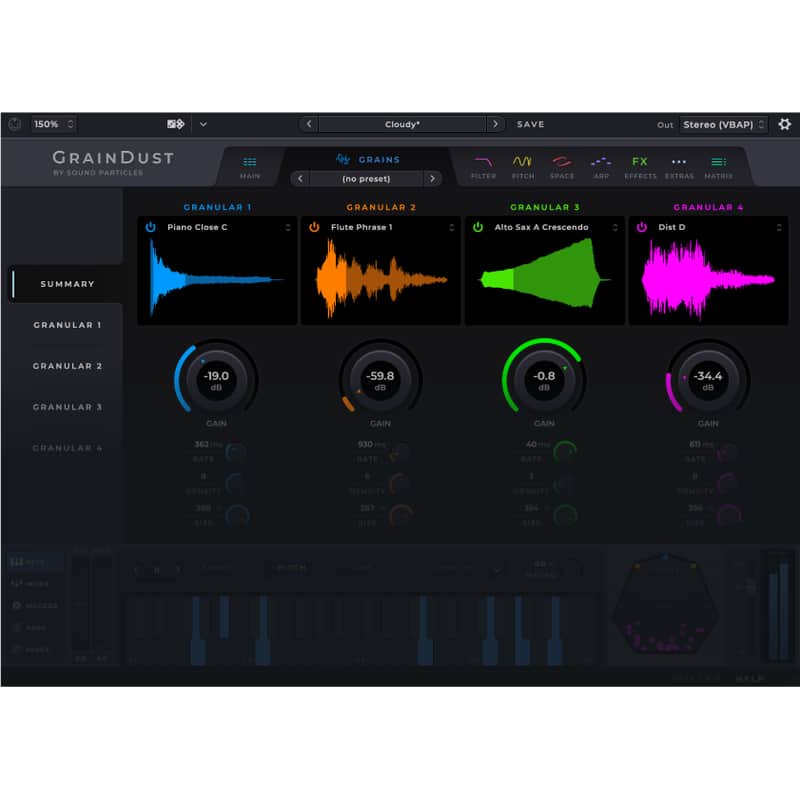Click the Granular 1 column header

point(217,207)
